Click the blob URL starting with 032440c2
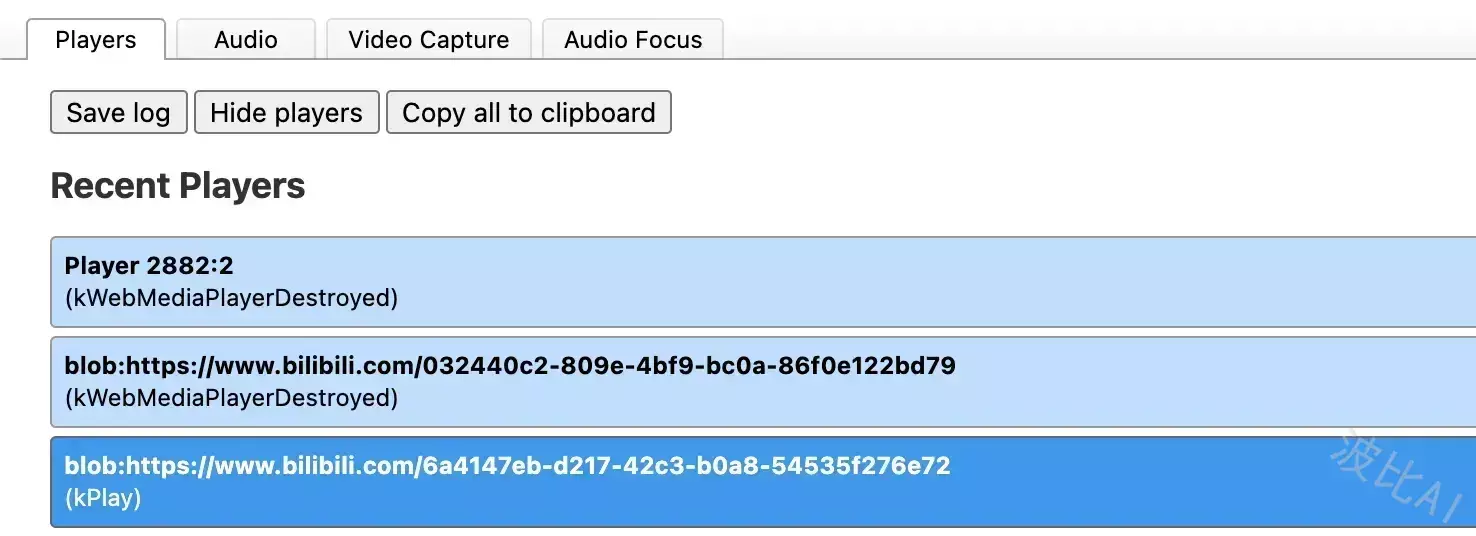Screen dimensions: 1476x536 click(x=510, y=366)
